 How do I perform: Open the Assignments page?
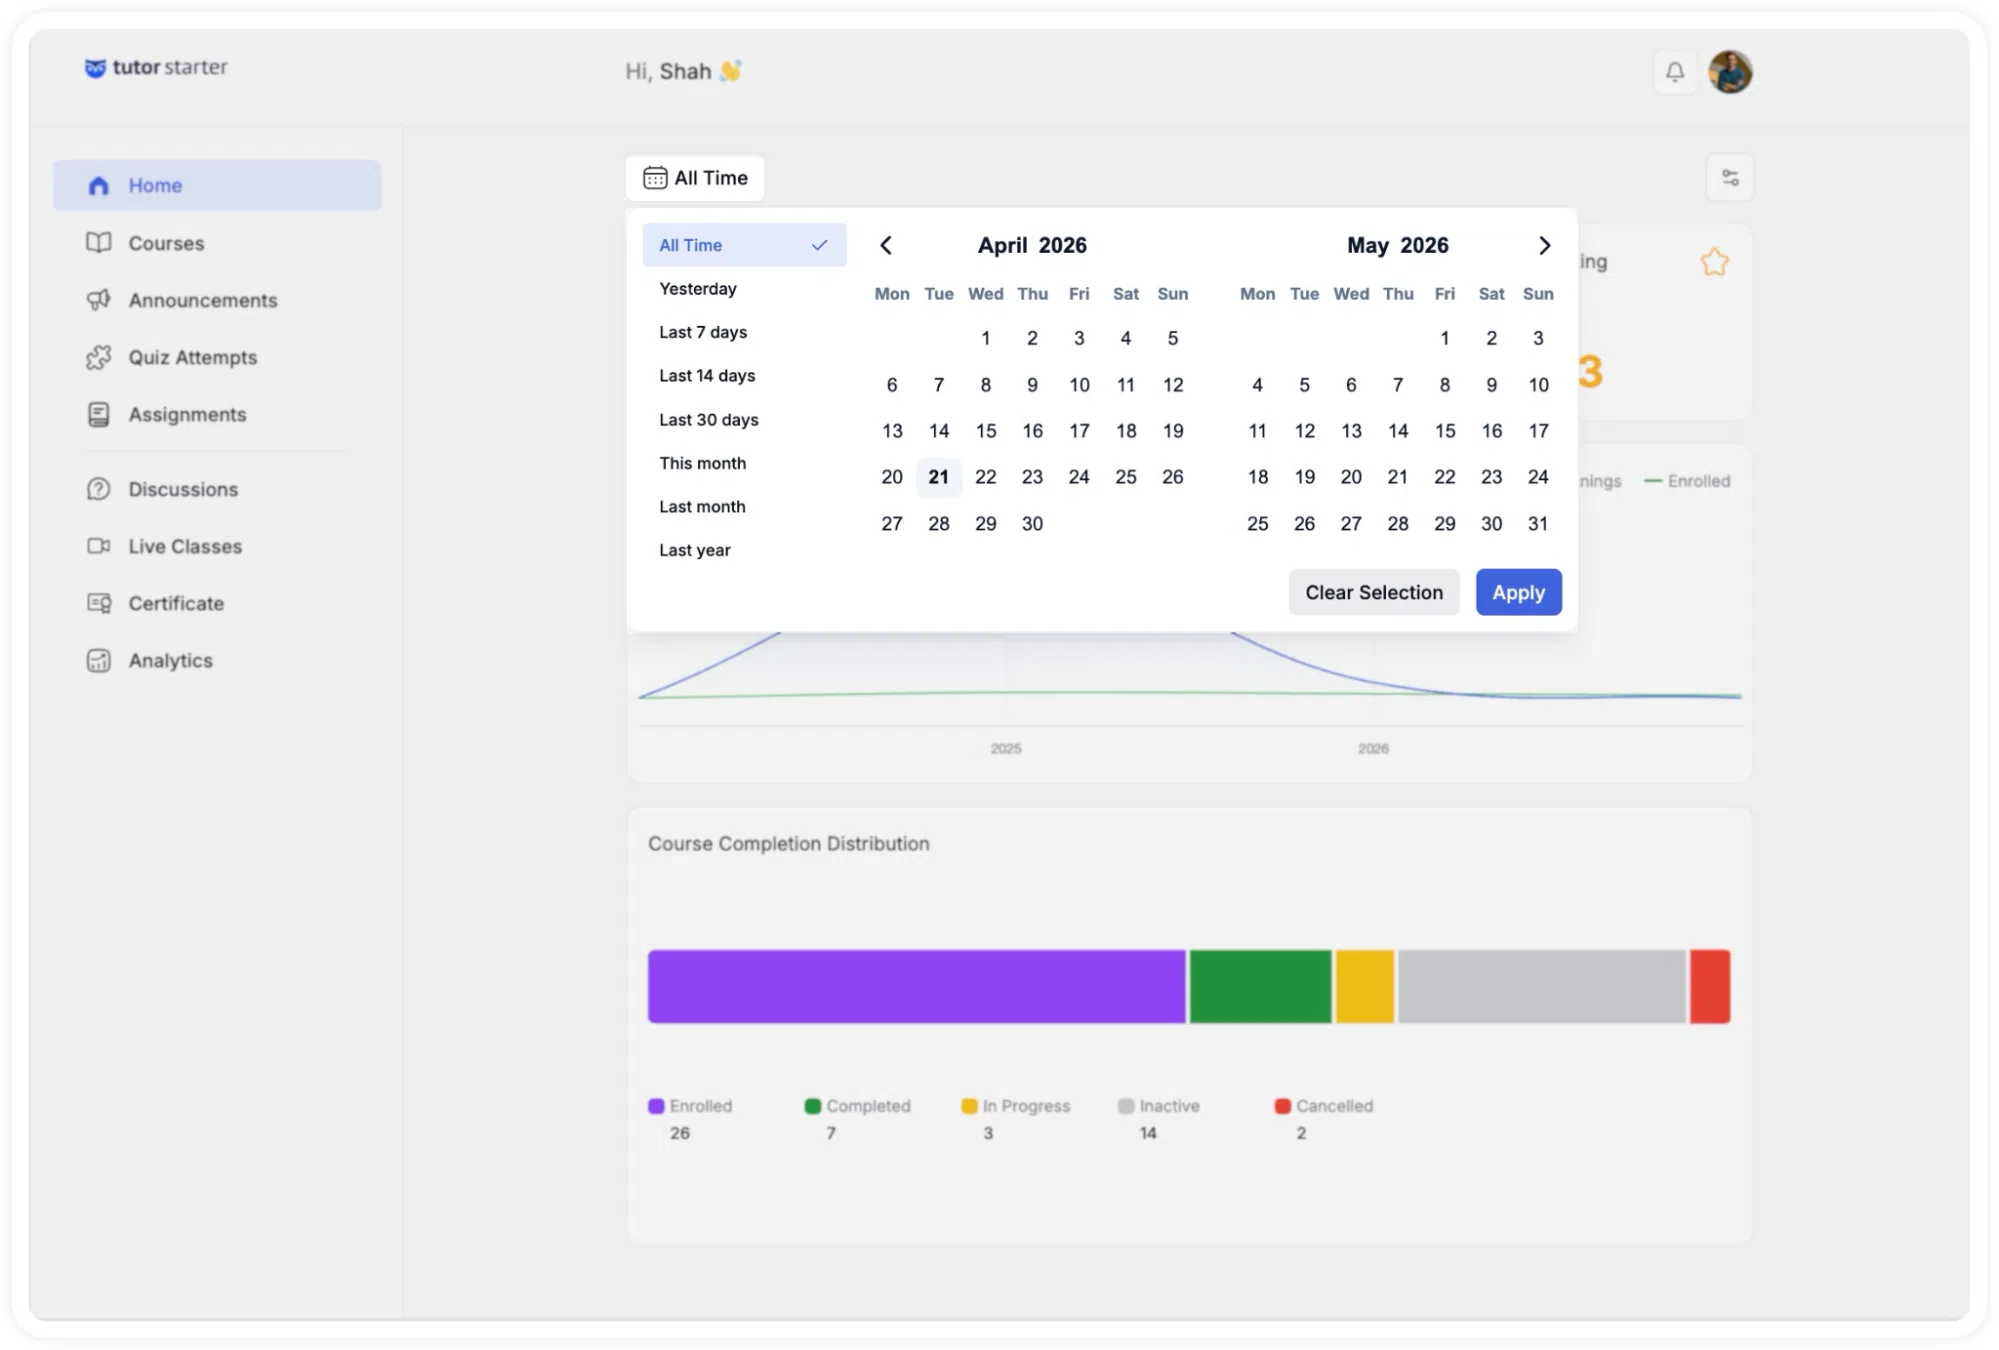pos(217,414)
